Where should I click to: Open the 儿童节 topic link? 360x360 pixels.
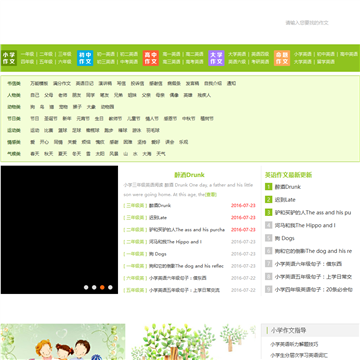click(x=133, y=119)
